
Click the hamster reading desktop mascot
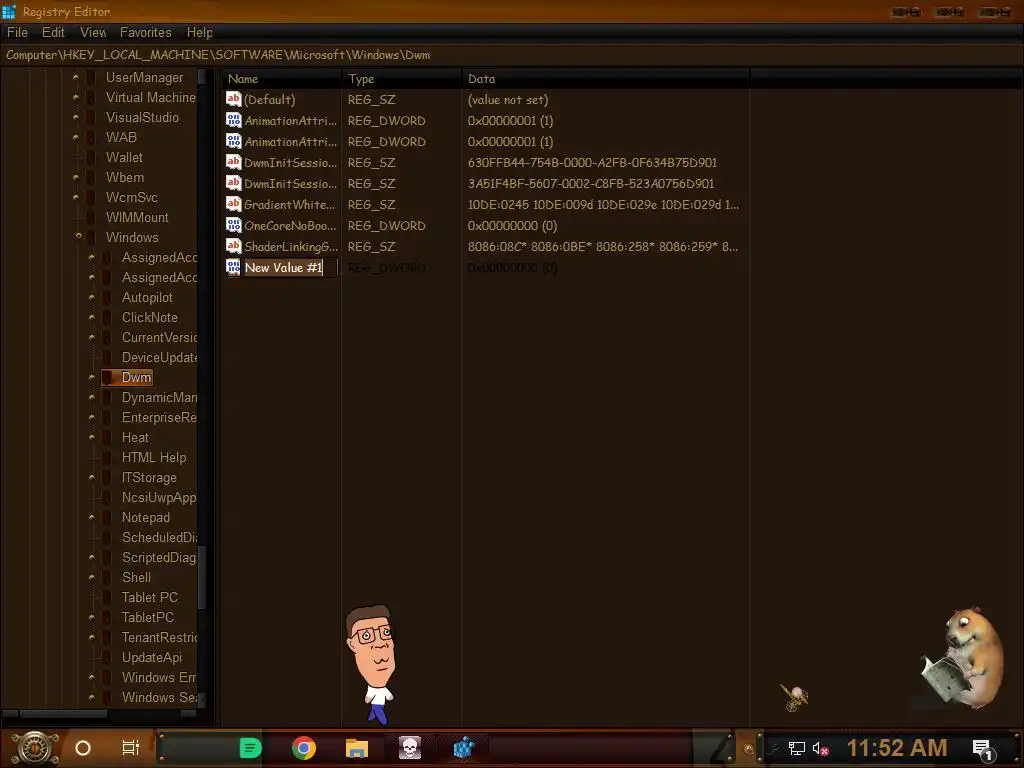point(963,658)
